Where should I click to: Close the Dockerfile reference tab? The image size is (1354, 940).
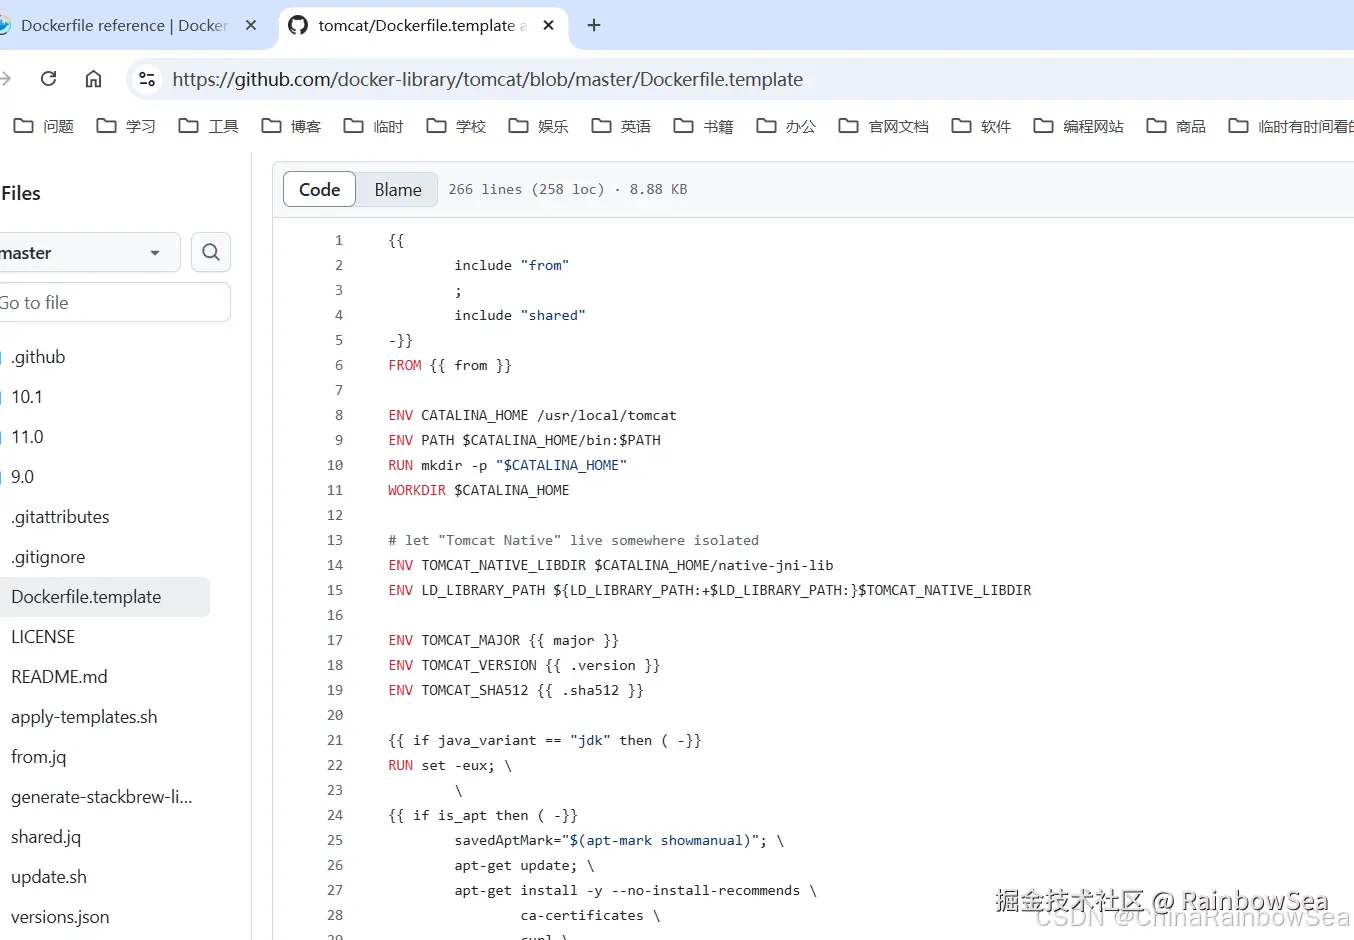[251, 25]
